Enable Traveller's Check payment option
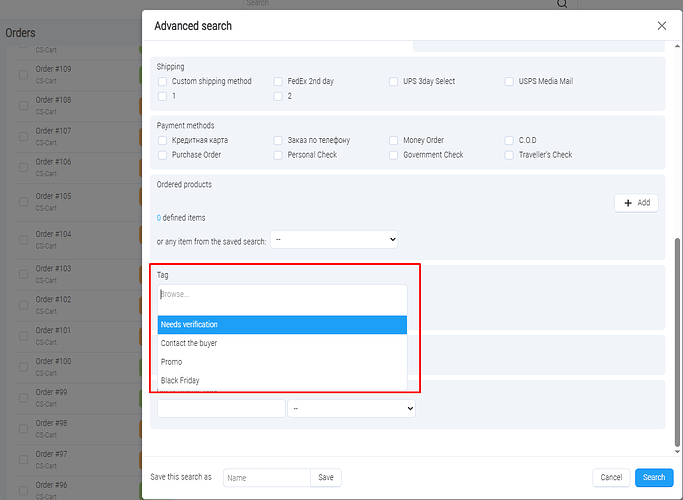The width and height of the screenshot is (683, 500). point(510,155)
